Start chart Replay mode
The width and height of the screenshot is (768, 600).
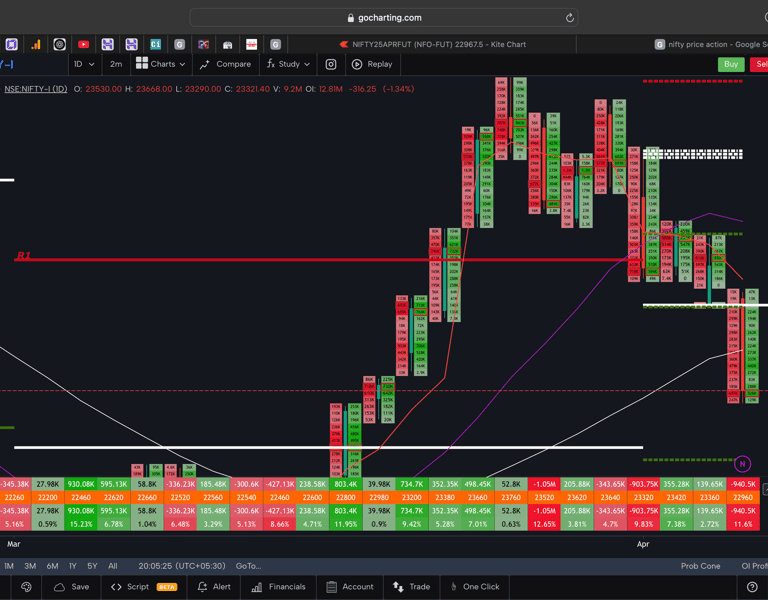pos(372,64)
